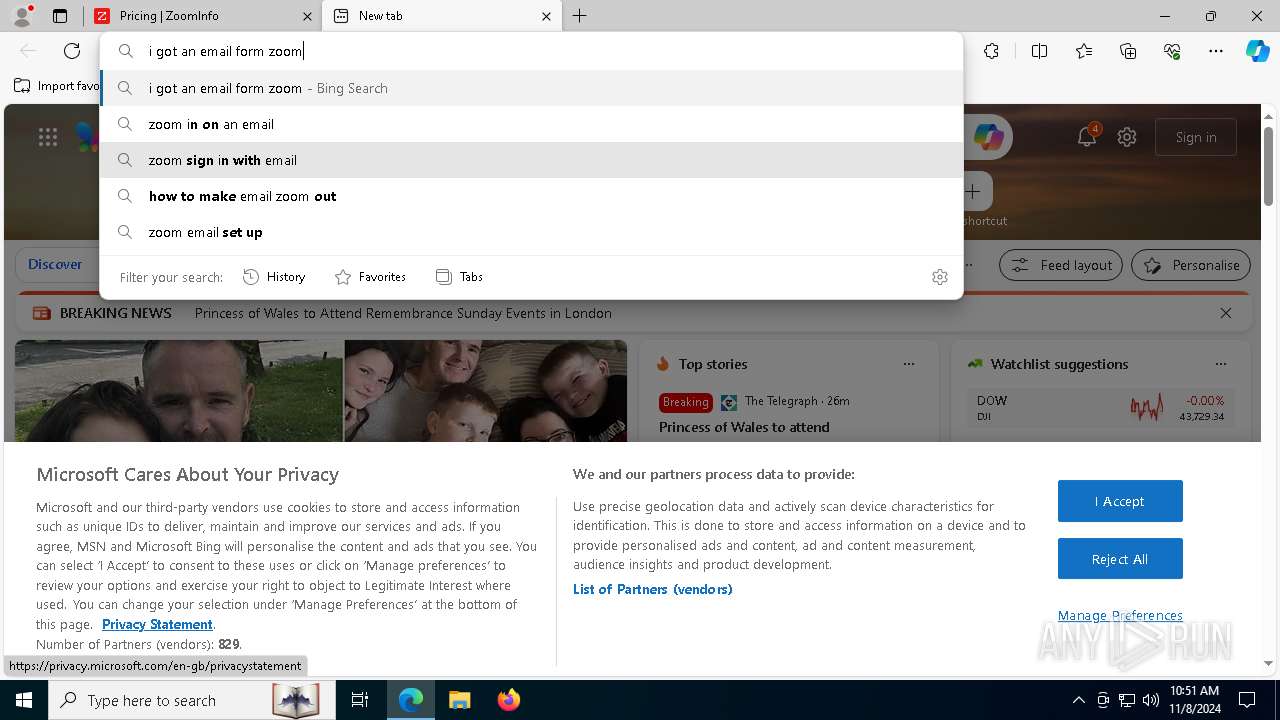Select 'i got an email form zoom - Bing Search' suggestion
Viewport: 1280px width, 720px height.
(x=532, y=88)
